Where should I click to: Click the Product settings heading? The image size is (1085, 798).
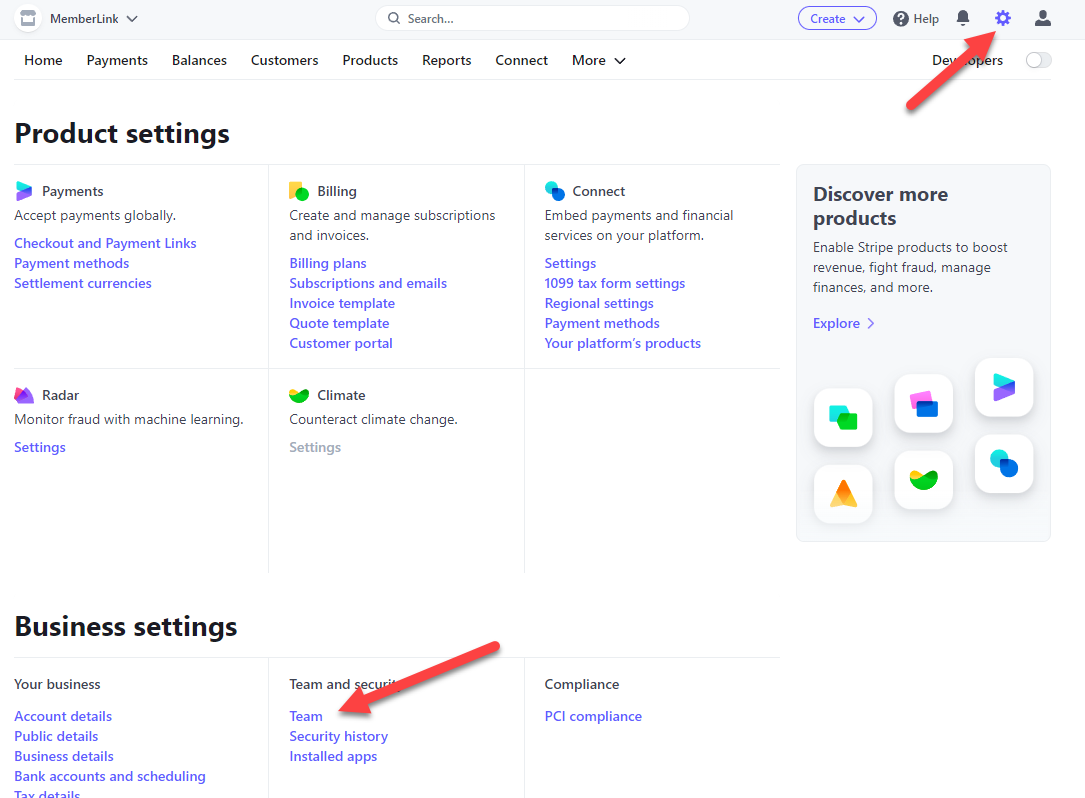point(122,134)
